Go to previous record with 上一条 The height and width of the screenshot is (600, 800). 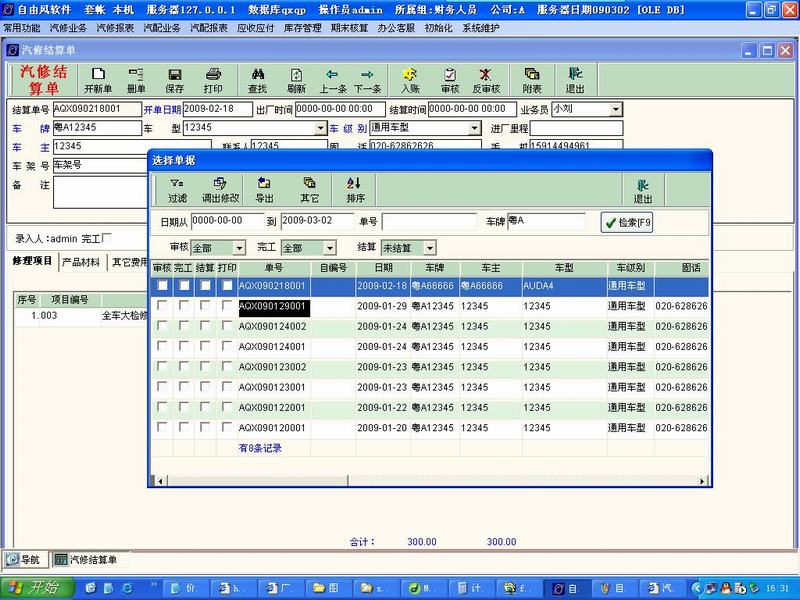click(333, 81)
